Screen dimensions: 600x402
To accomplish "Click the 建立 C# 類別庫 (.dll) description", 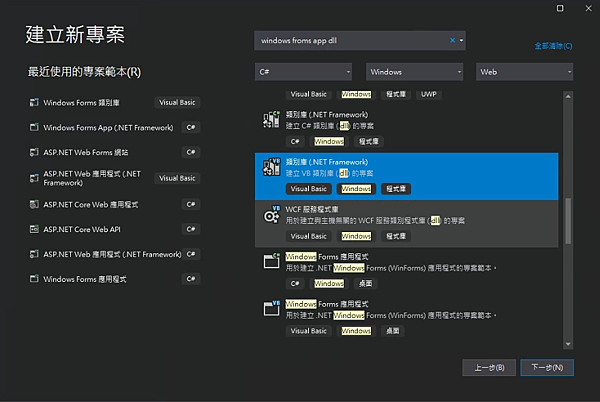I will pos(329,126).
